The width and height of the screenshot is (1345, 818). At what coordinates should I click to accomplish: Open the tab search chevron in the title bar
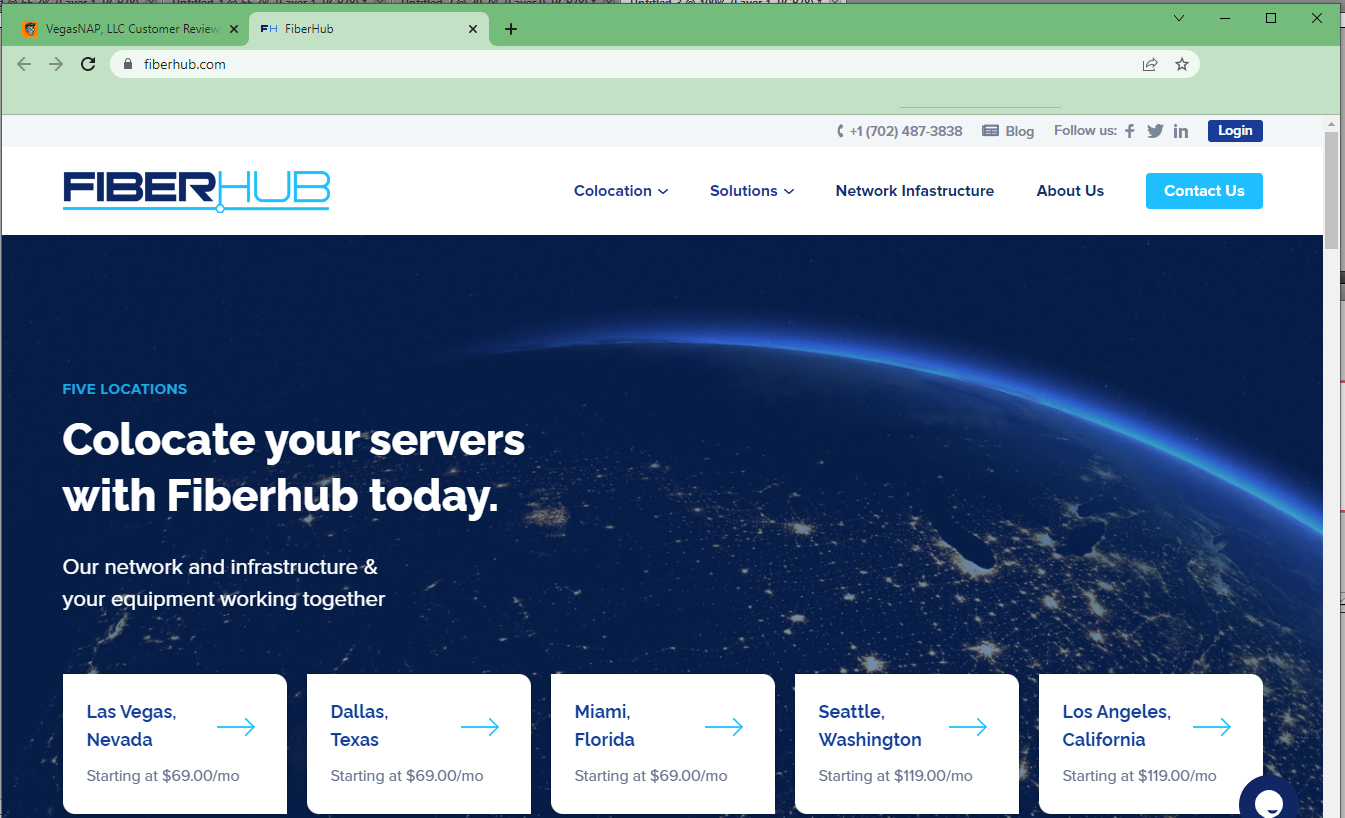coord(1179,18)
